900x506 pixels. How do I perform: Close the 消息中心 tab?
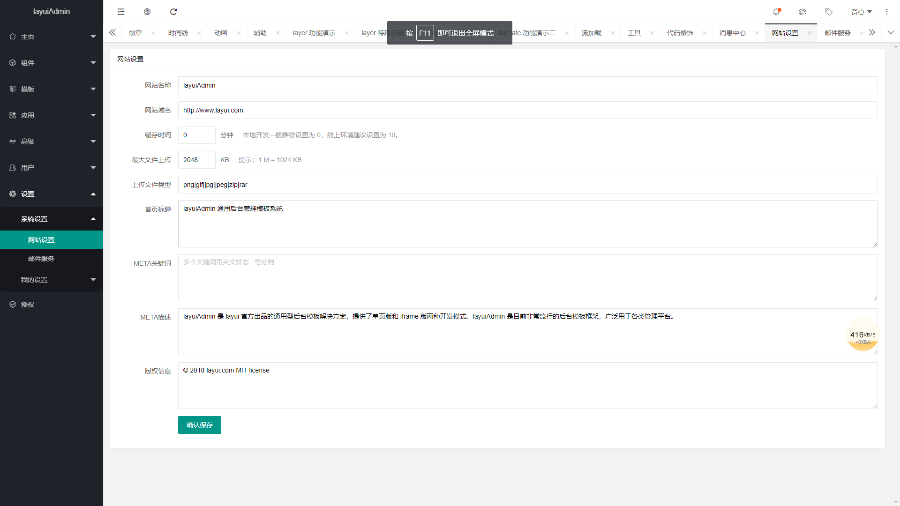pos(757,33)
